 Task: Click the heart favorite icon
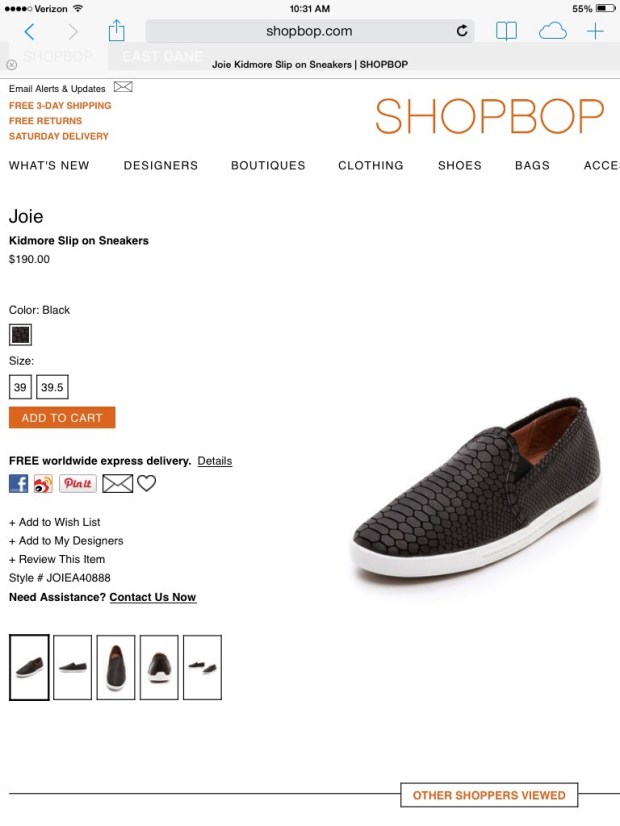pyautogui.click(x=146, y=483)
